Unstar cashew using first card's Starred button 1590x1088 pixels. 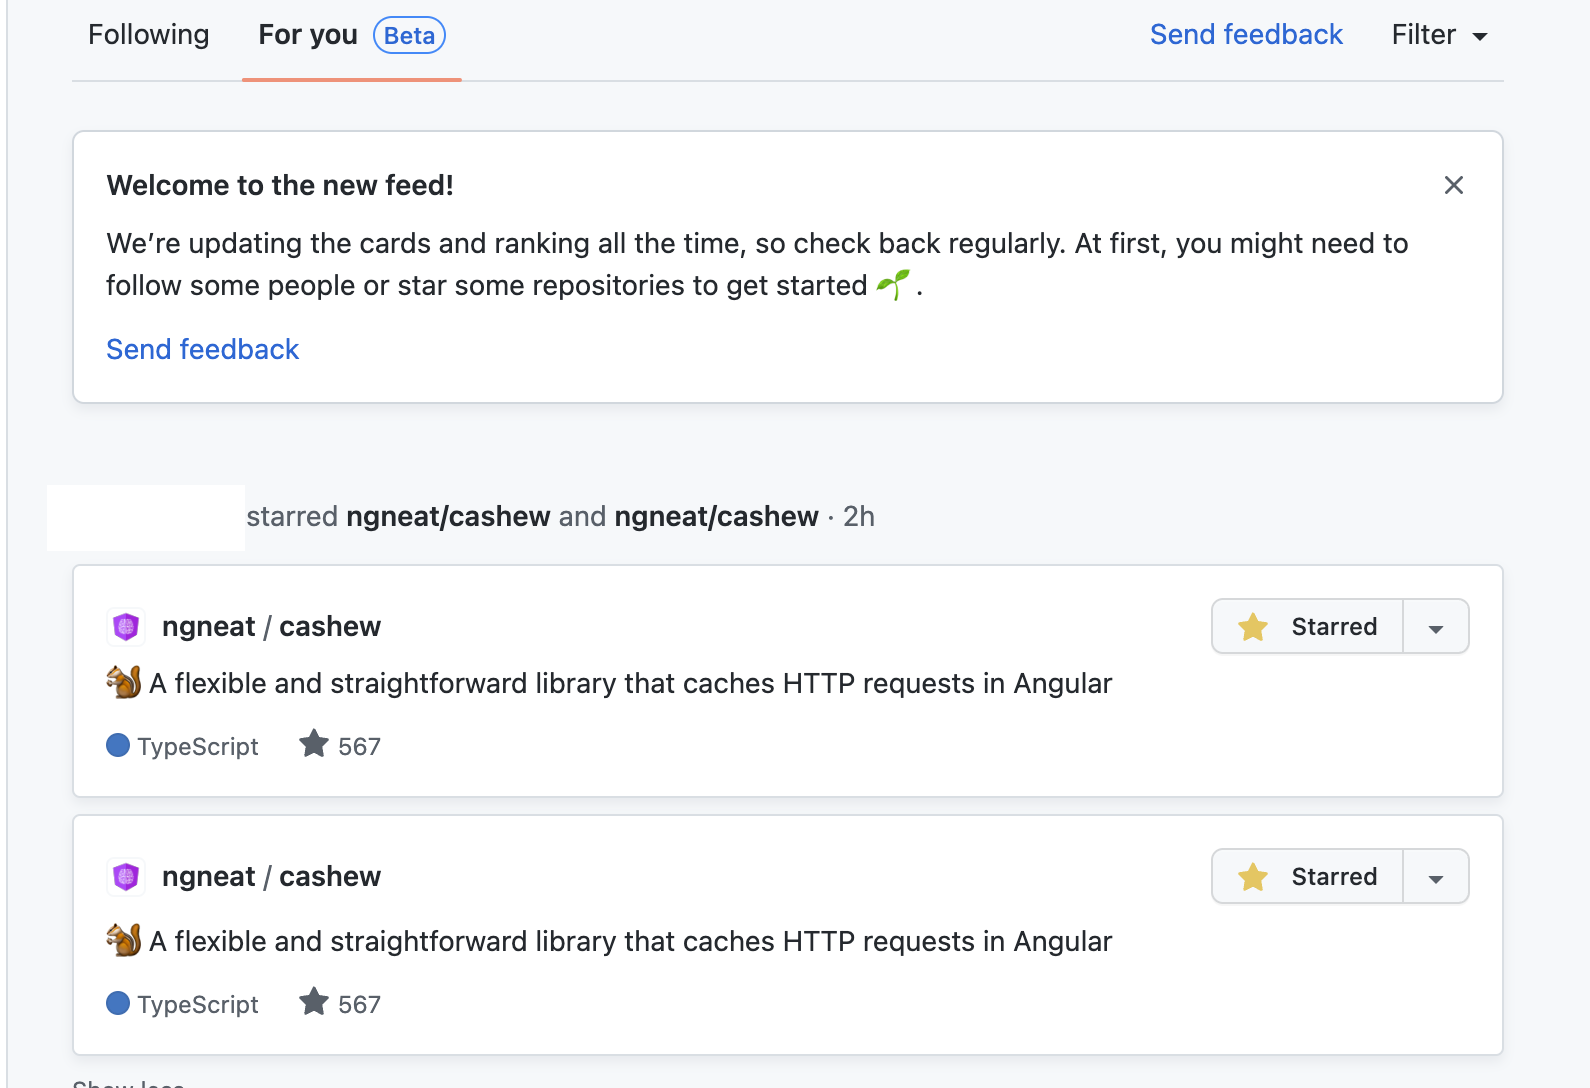(x=1308, y=626)
